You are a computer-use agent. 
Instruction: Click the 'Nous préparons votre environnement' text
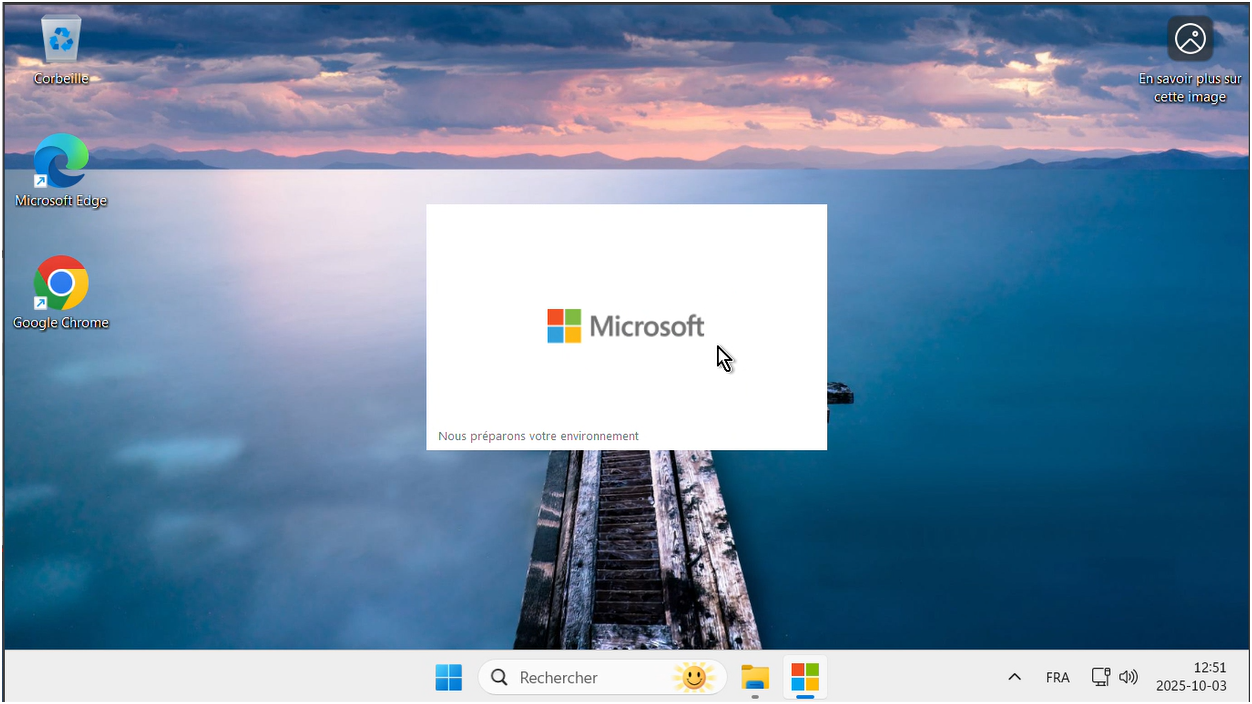[538, 436]
